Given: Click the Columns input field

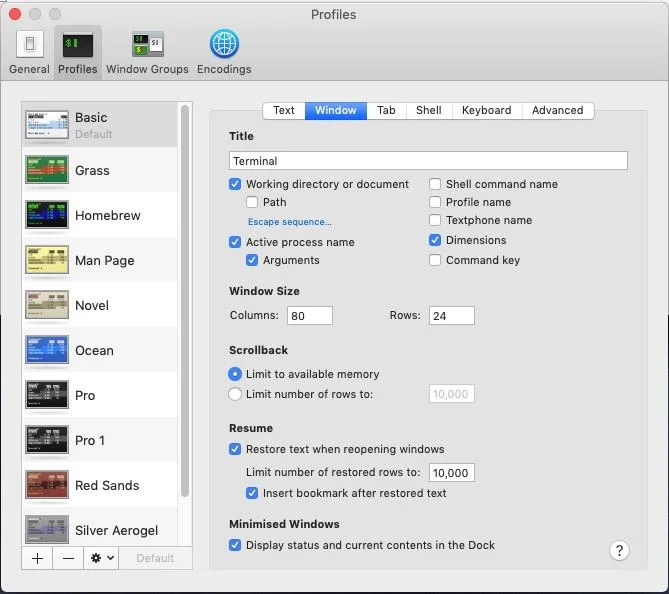Looking at the screenshot, I should coord(310,316).
